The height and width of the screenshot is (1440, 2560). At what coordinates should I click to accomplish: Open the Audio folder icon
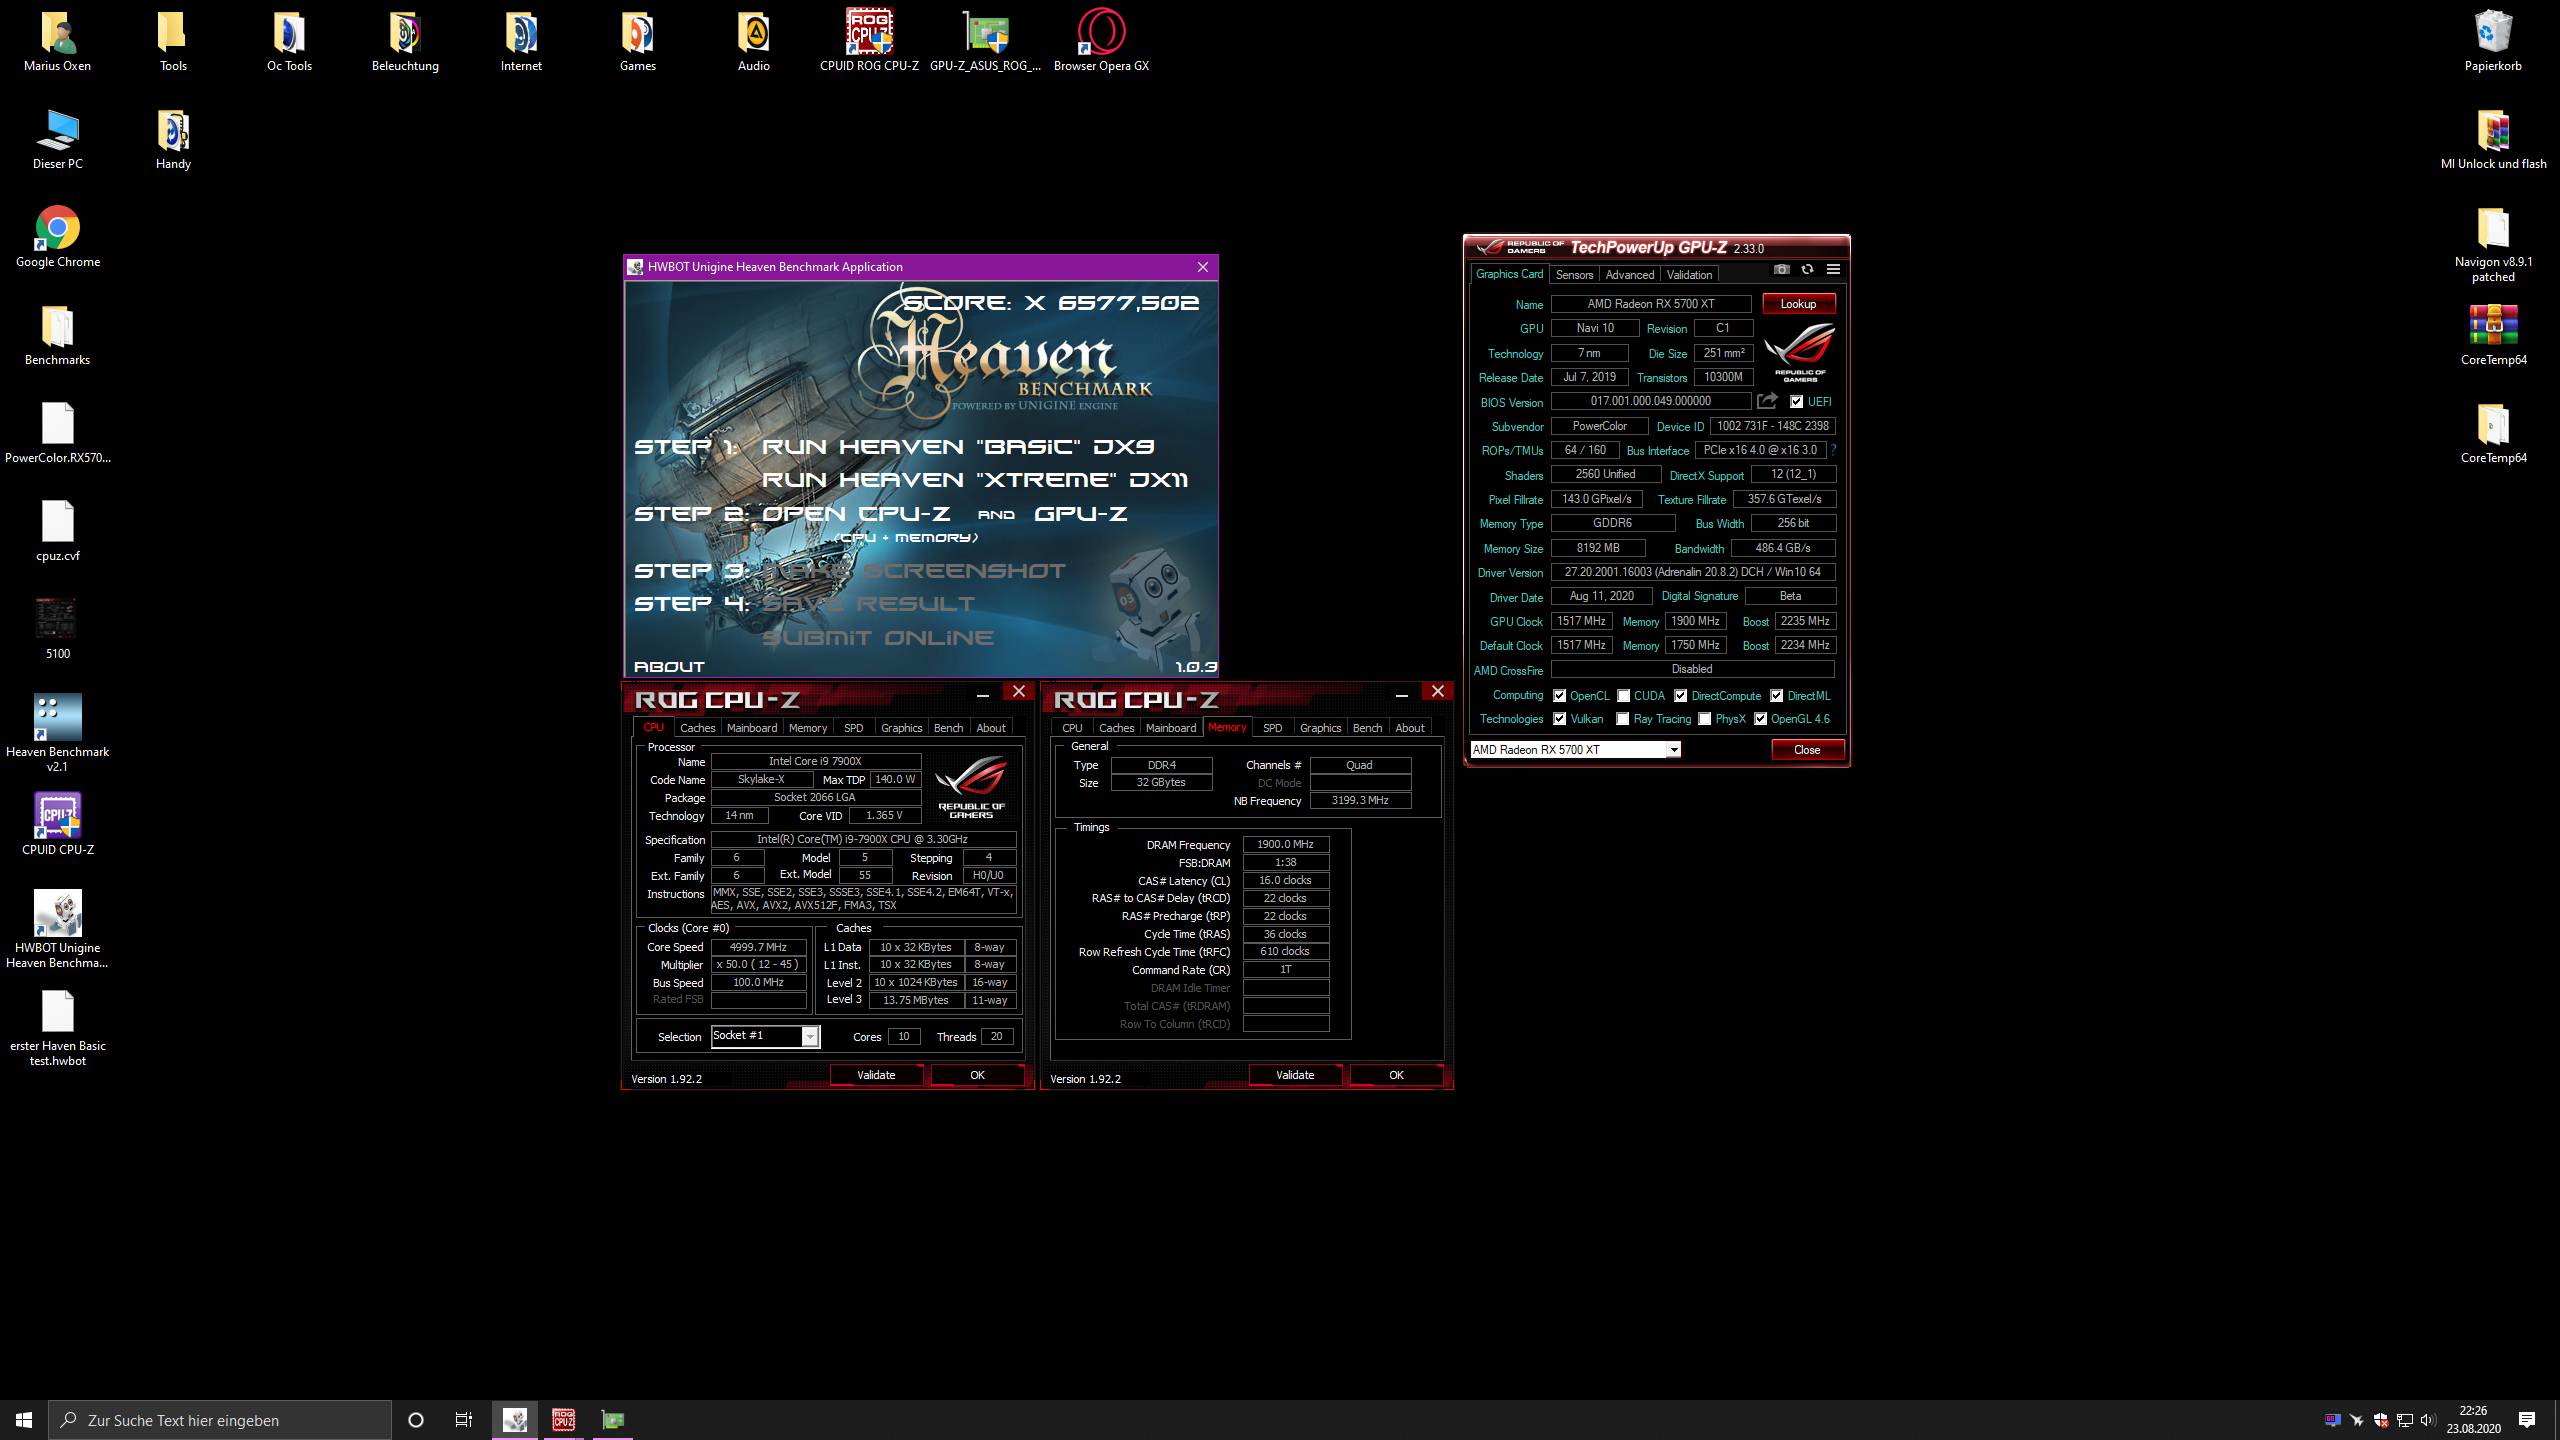(x=753, y=33)
